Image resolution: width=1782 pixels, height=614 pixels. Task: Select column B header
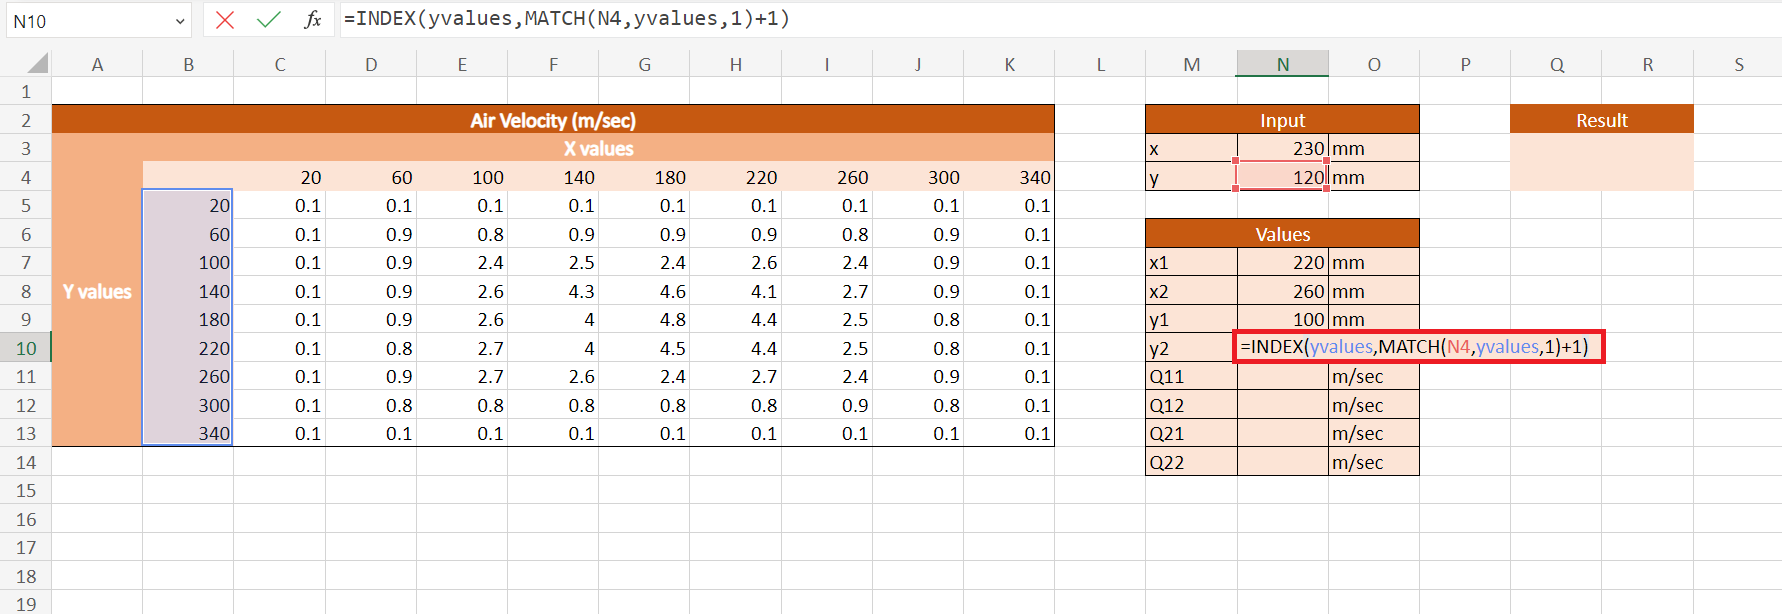coord(188,64)
